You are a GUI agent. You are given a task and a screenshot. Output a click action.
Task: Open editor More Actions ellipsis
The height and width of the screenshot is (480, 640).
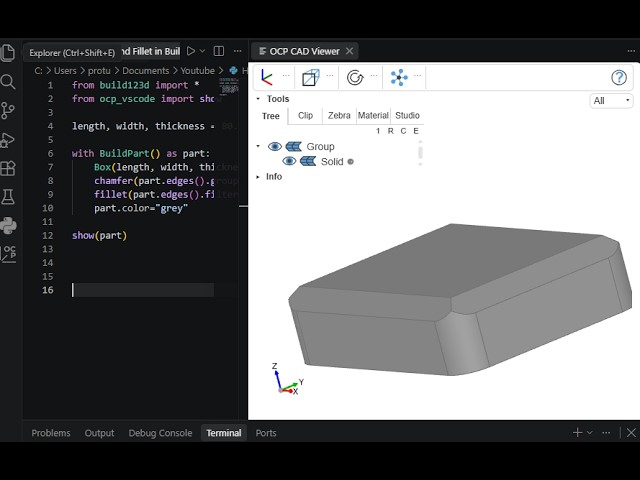238,51
